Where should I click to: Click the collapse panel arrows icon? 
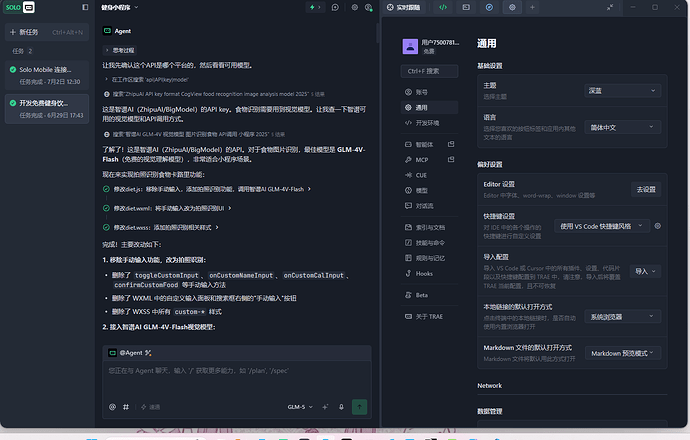pyautogui.click(x=610, y=7)
